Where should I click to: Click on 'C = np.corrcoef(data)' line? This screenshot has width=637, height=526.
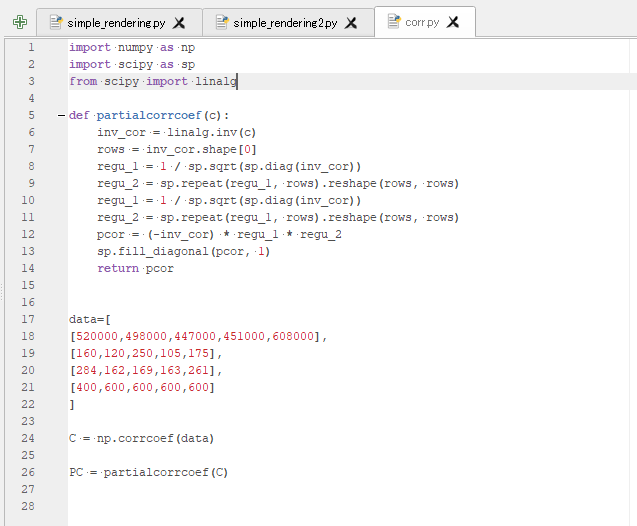click(141, 438)
